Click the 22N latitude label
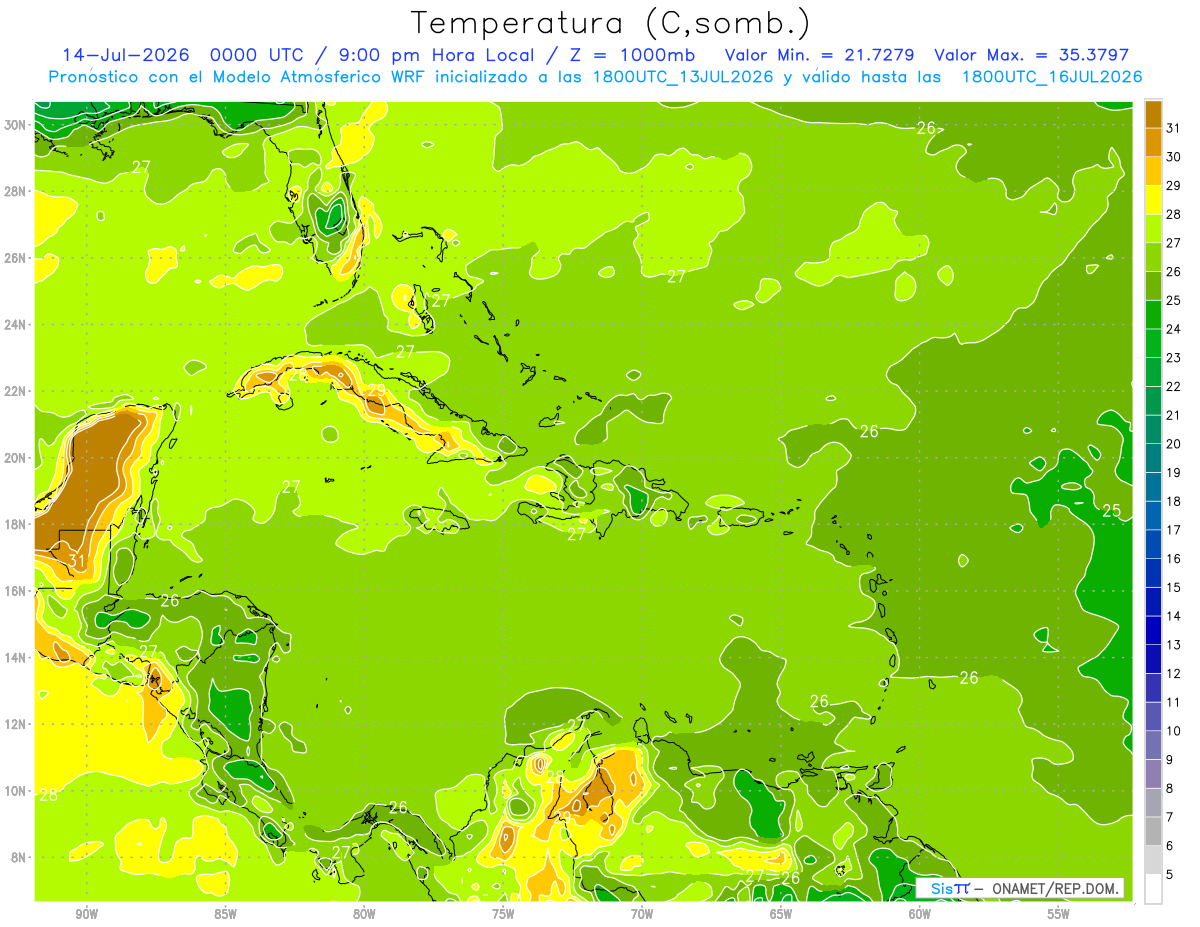The width and height of the screenshot is (1200, 927). [16, 391]
